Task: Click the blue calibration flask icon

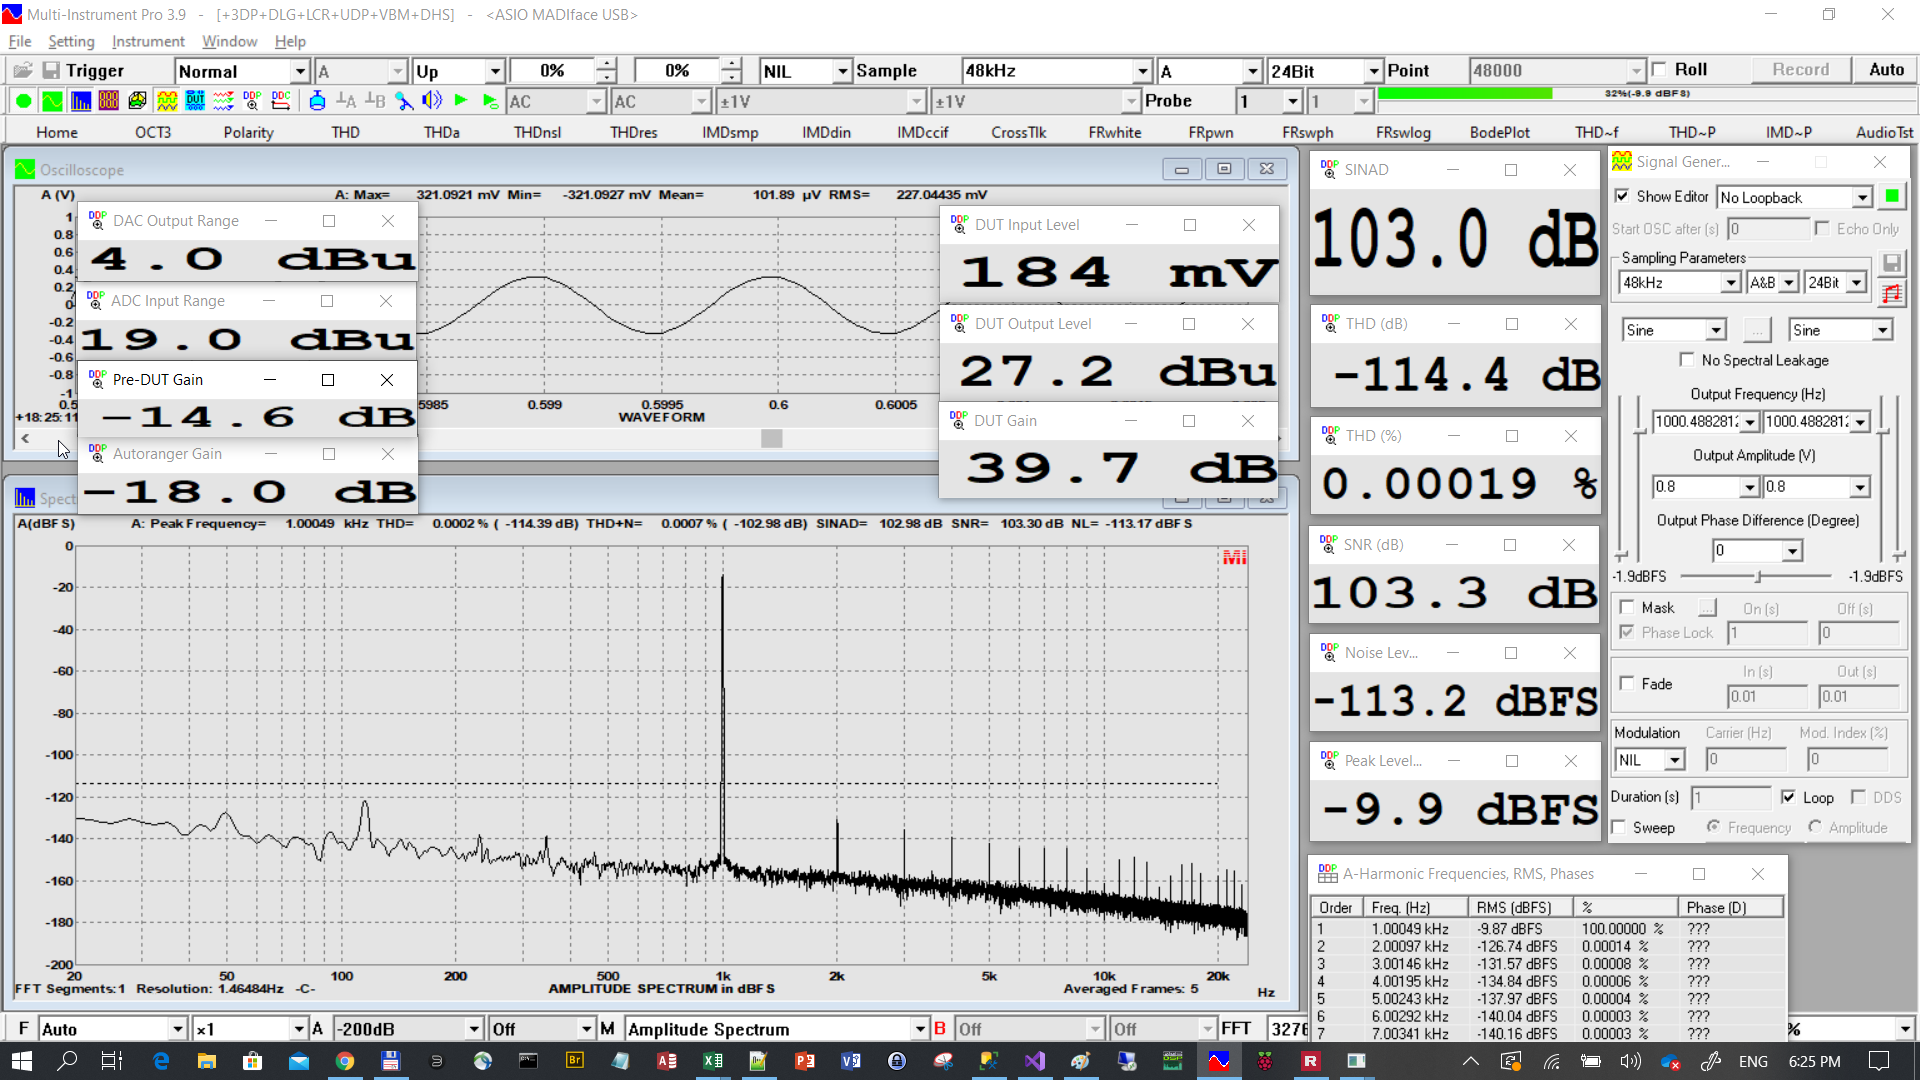Action: click(x=317, y=101)
